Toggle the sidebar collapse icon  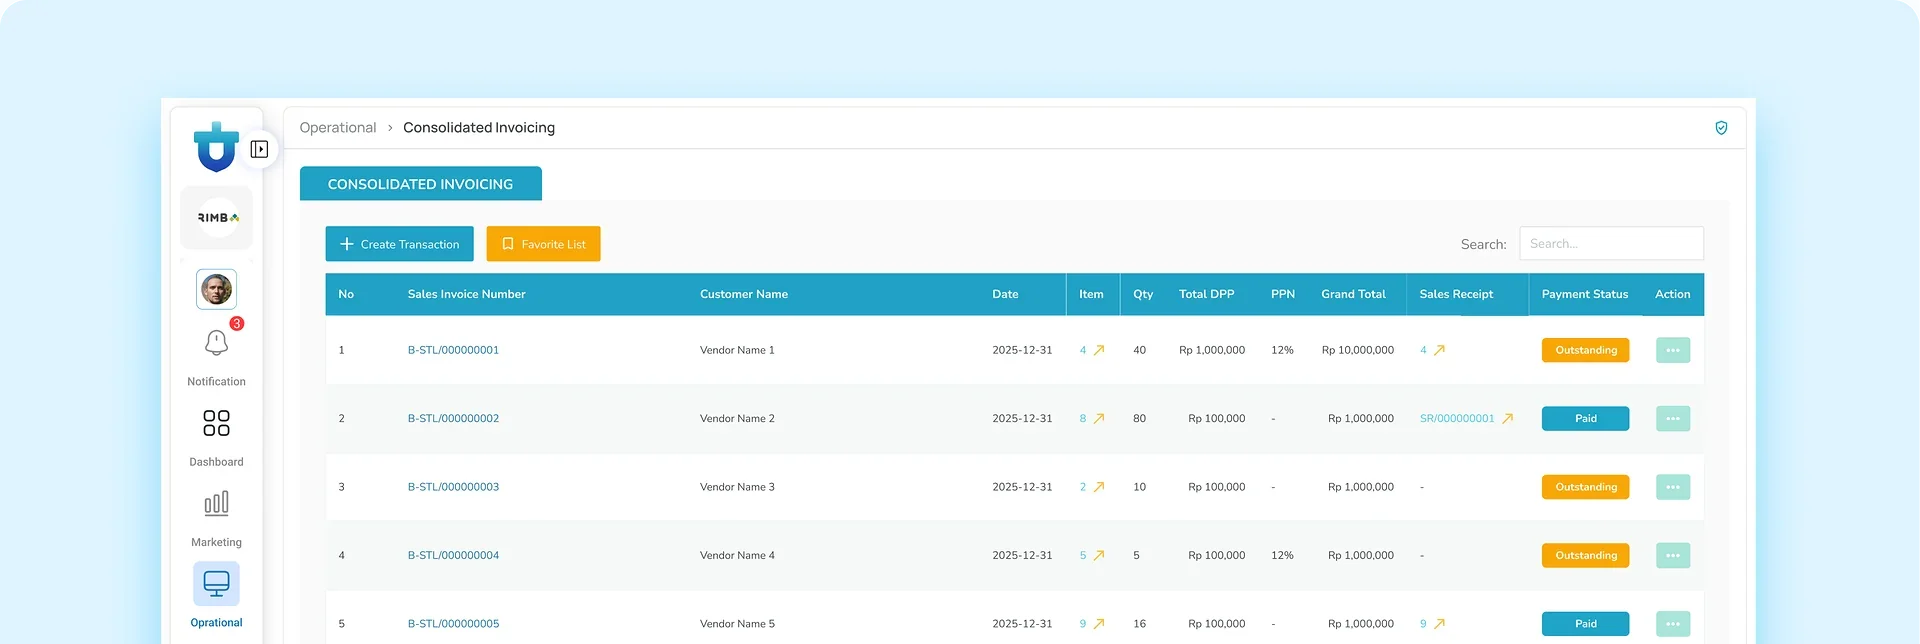(259, 149)
